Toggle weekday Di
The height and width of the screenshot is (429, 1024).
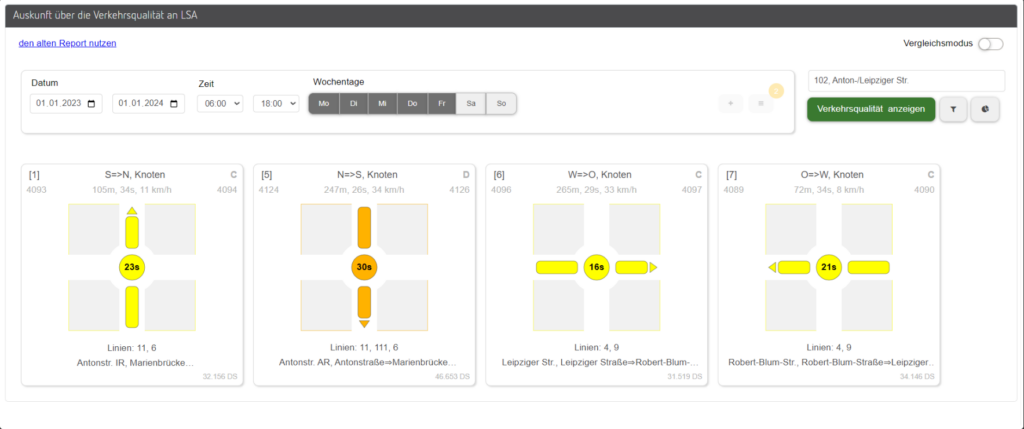(353, 104)
